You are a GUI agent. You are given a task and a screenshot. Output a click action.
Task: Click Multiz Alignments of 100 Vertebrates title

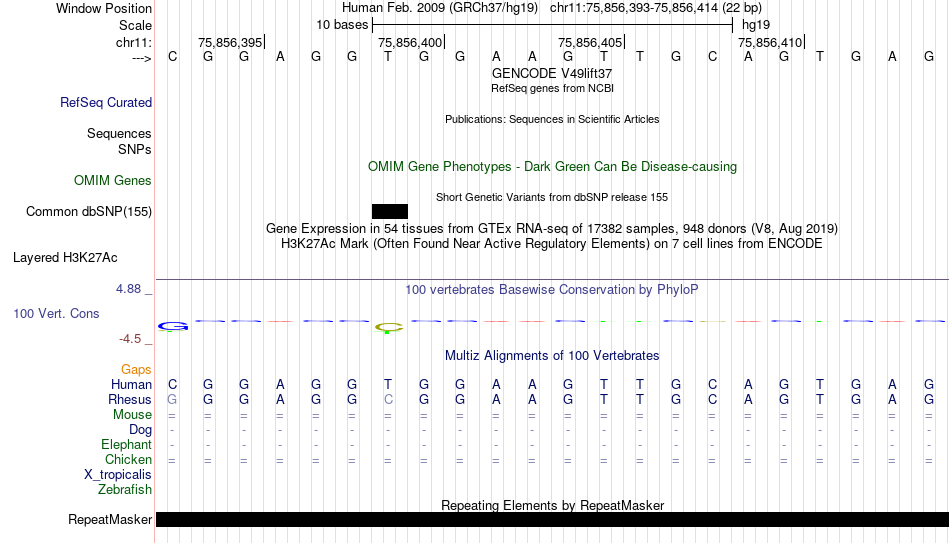[552, 356]
